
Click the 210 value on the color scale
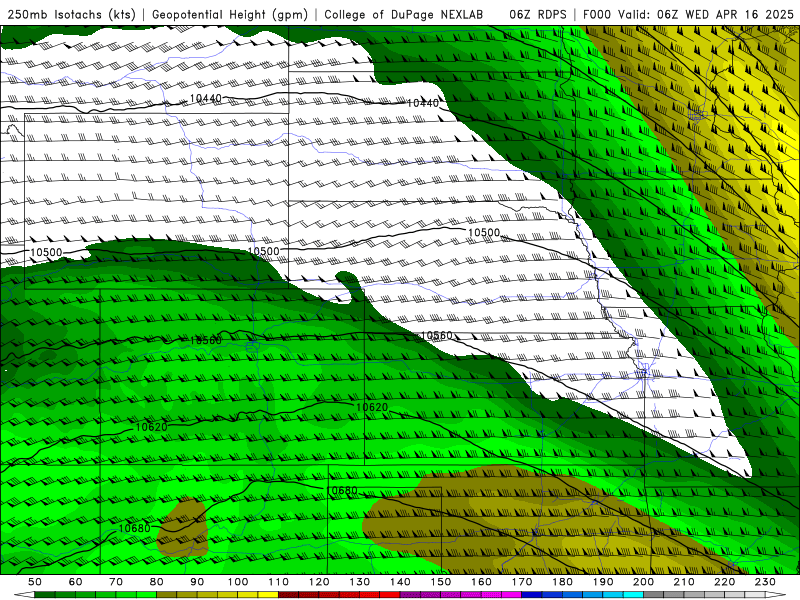(684, 582)
